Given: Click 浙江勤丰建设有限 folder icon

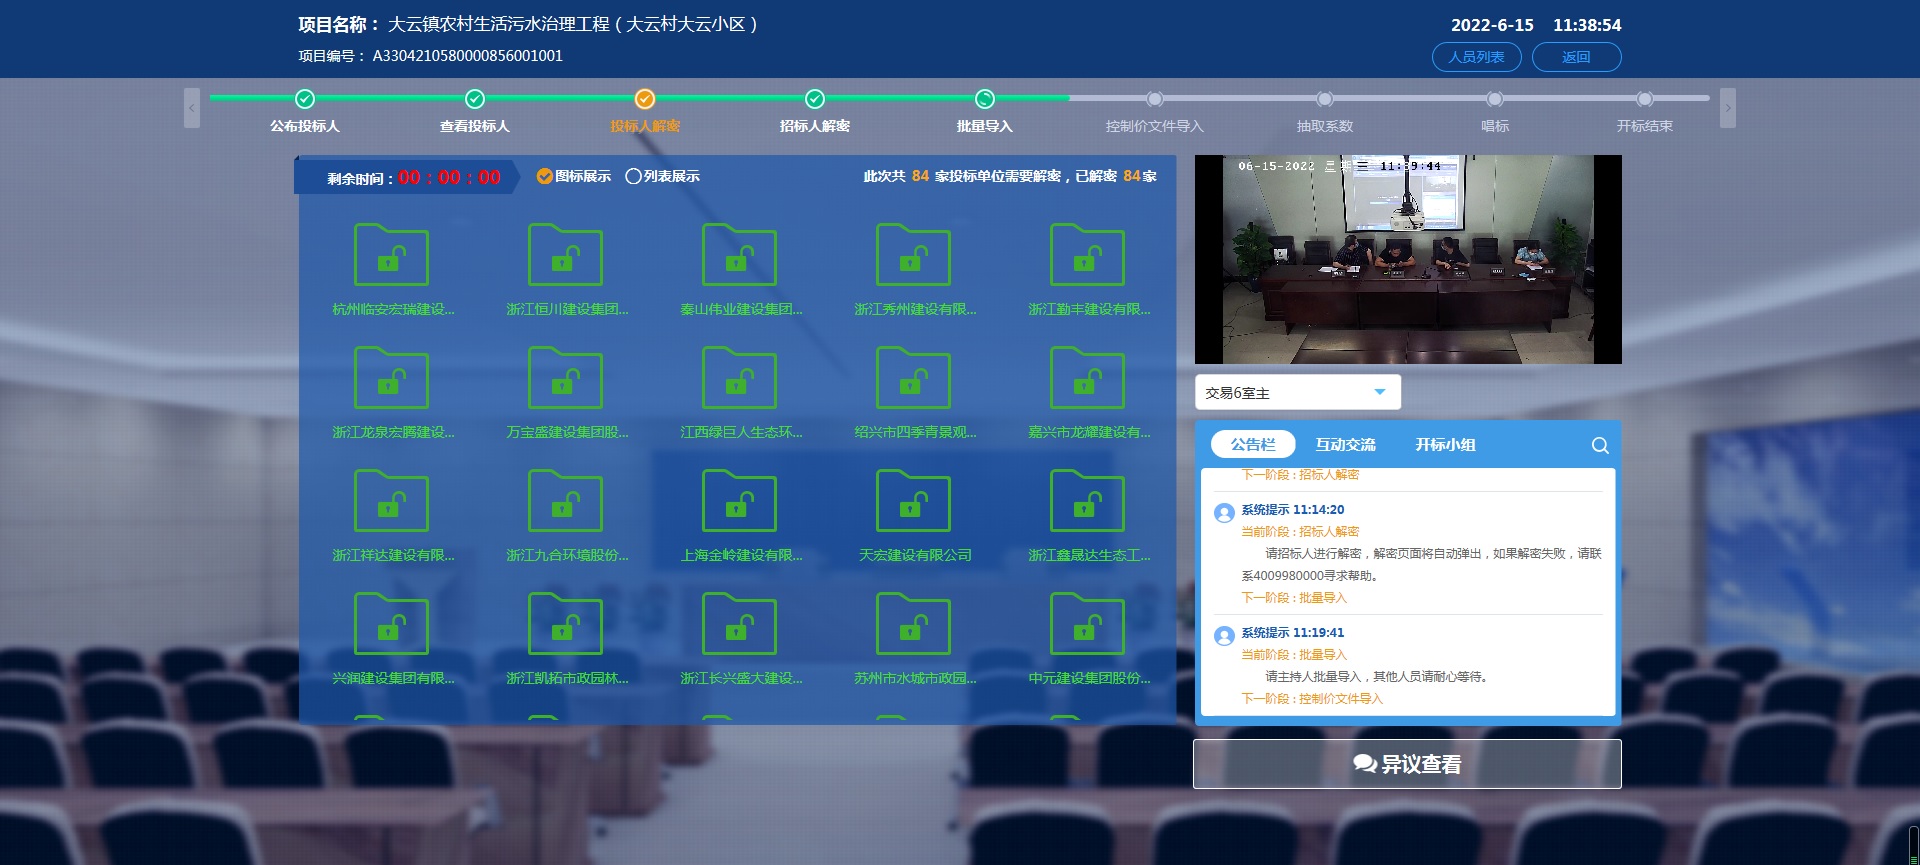Looking at the screenshot, I should [x=1088, y=256].
